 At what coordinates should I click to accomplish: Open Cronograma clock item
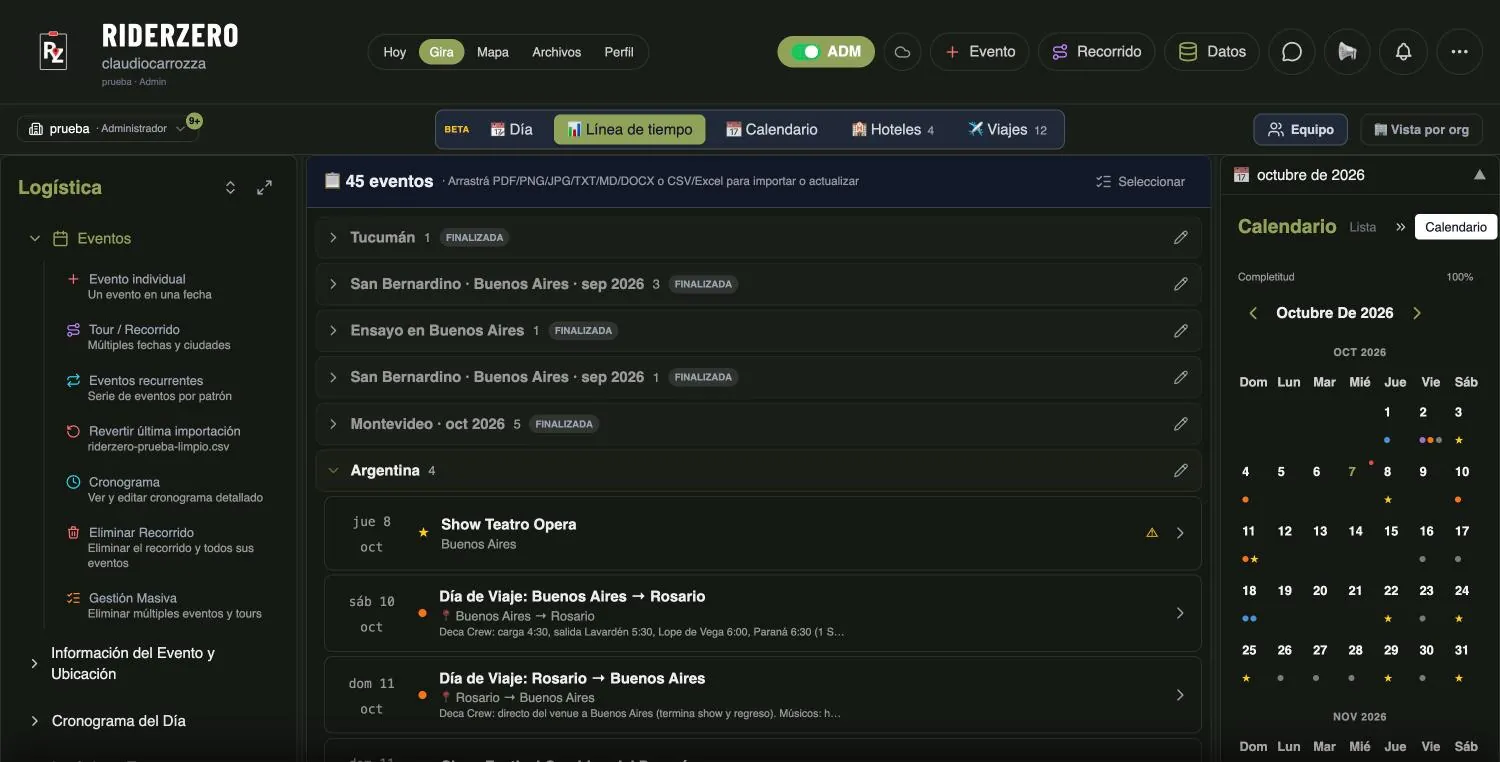point(164,489)
